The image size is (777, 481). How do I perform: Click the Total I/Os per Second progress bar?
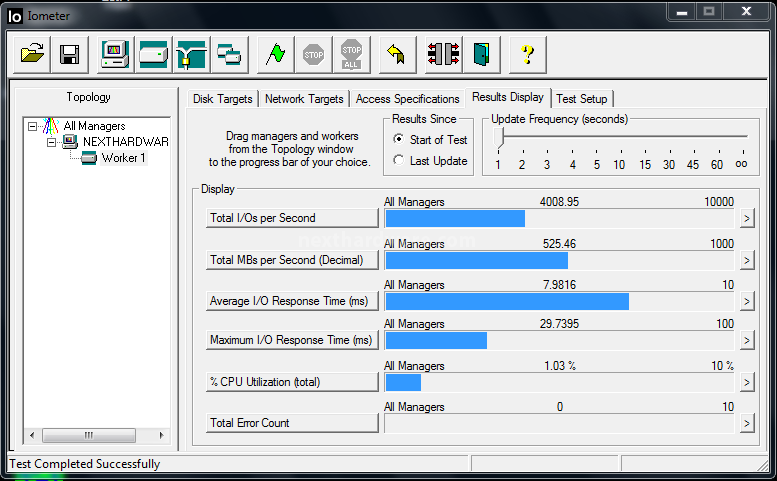[x=559, y=218]
